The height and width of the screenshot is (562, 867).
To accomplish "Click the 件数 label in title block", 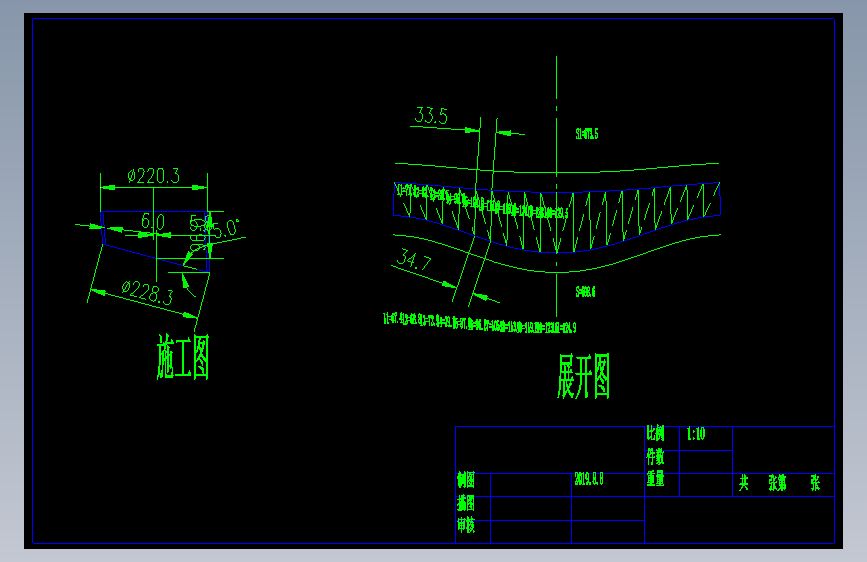I will pos(655,457).
